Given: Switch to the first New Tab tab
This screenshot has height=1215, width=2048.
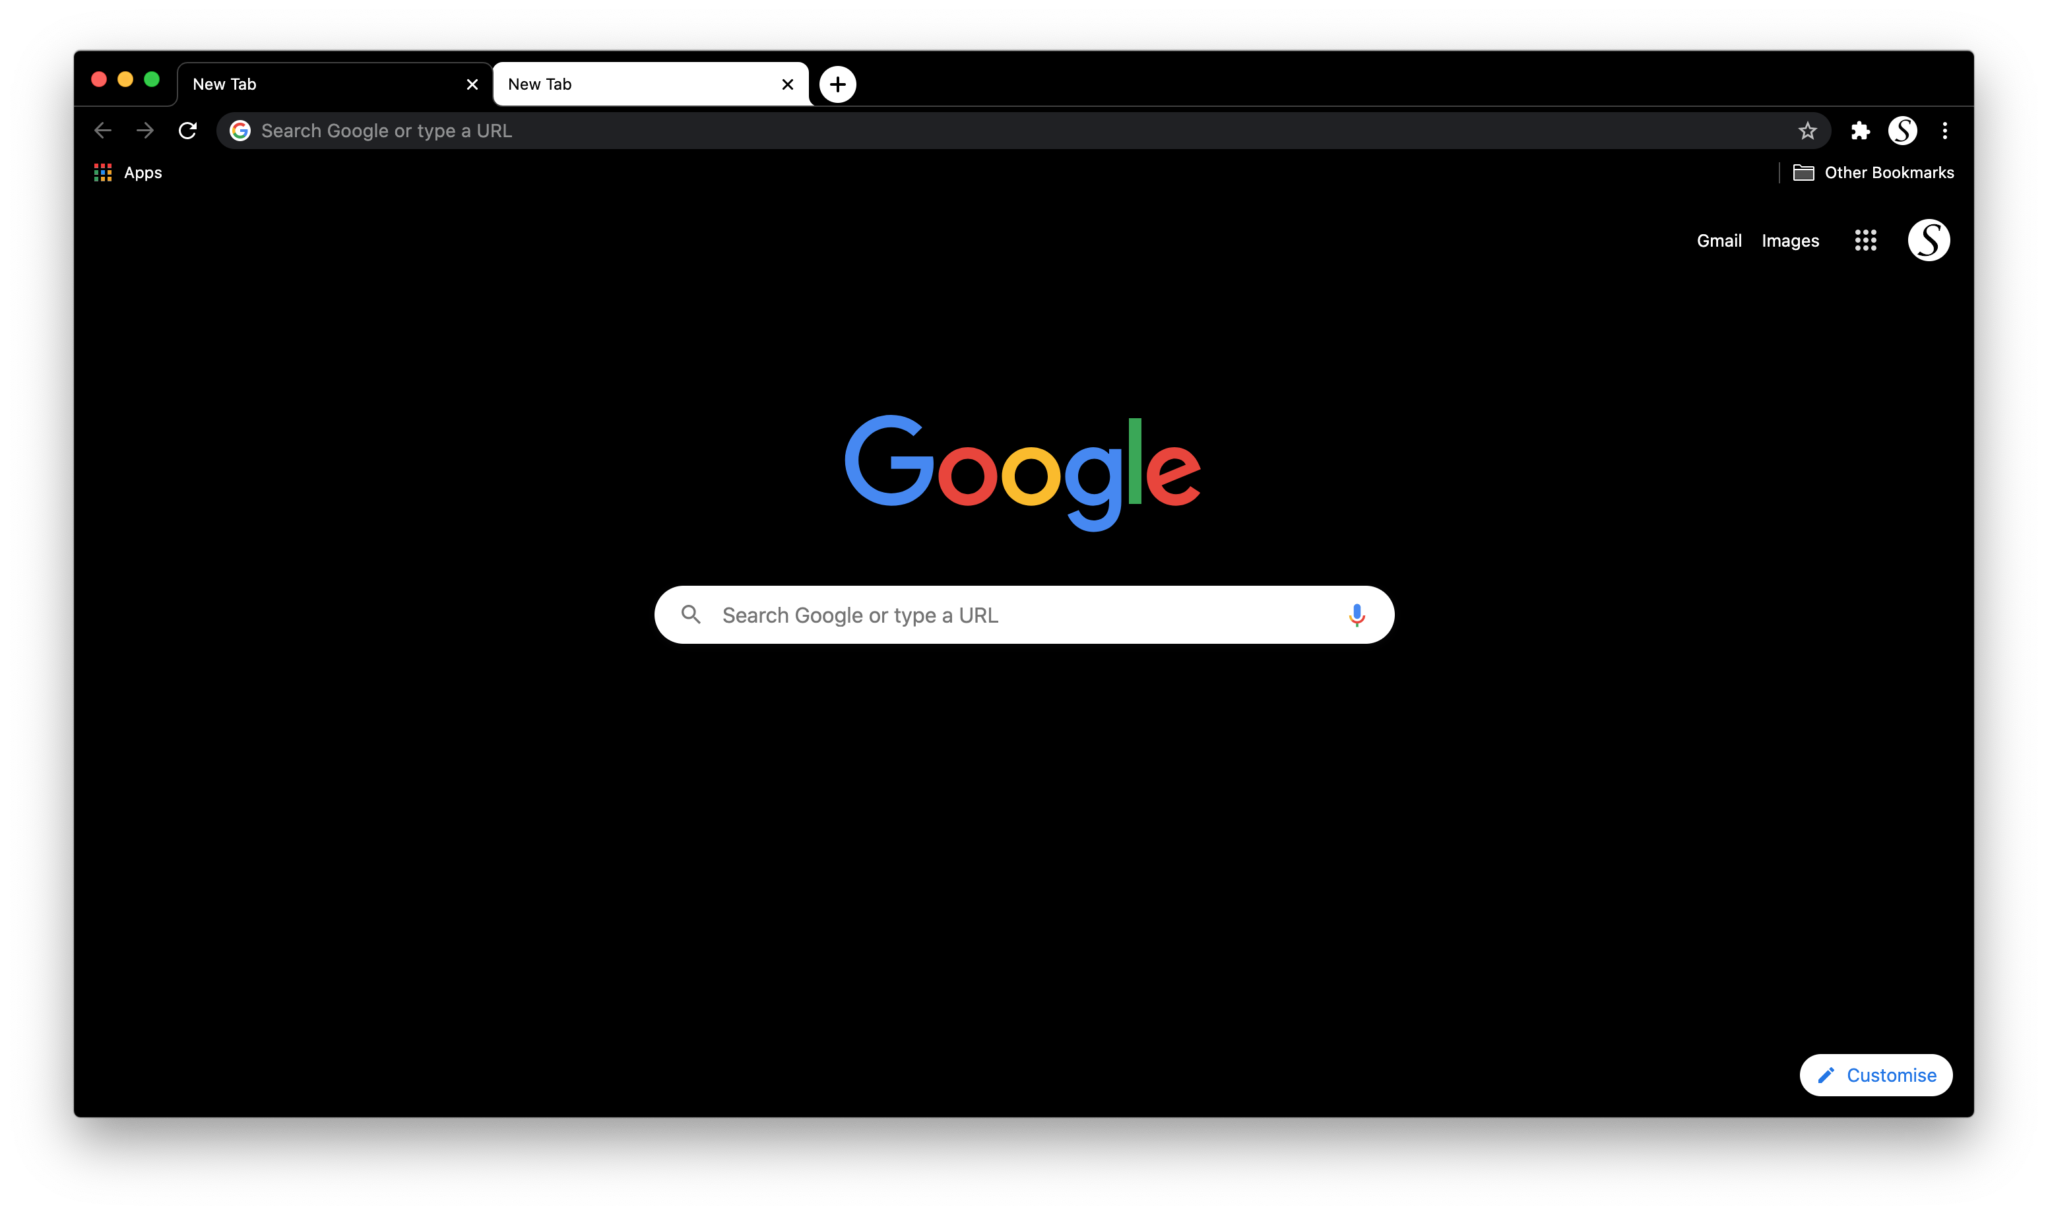Looking at the screenshot, I should (x=325, y=82).
